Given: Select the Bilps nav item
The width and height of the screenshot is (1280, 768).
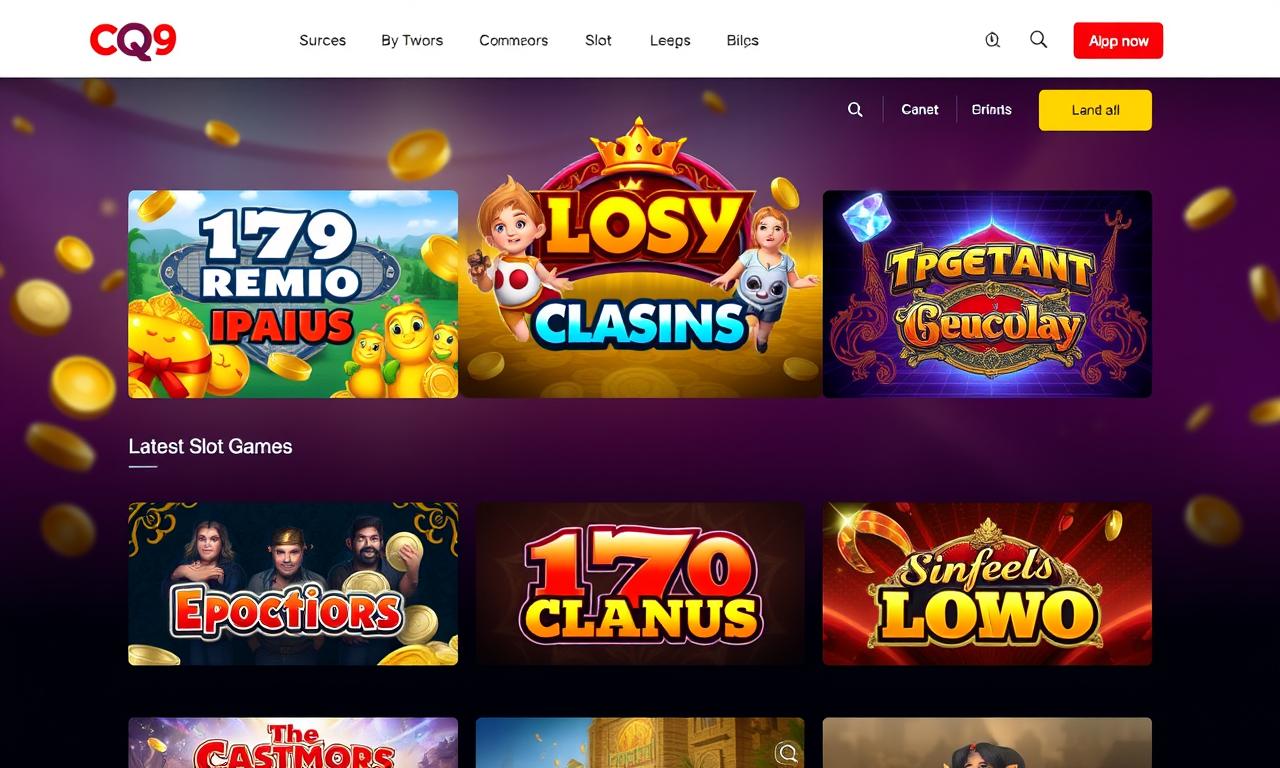Looking at the screenshot, I should tap(742, 41).
